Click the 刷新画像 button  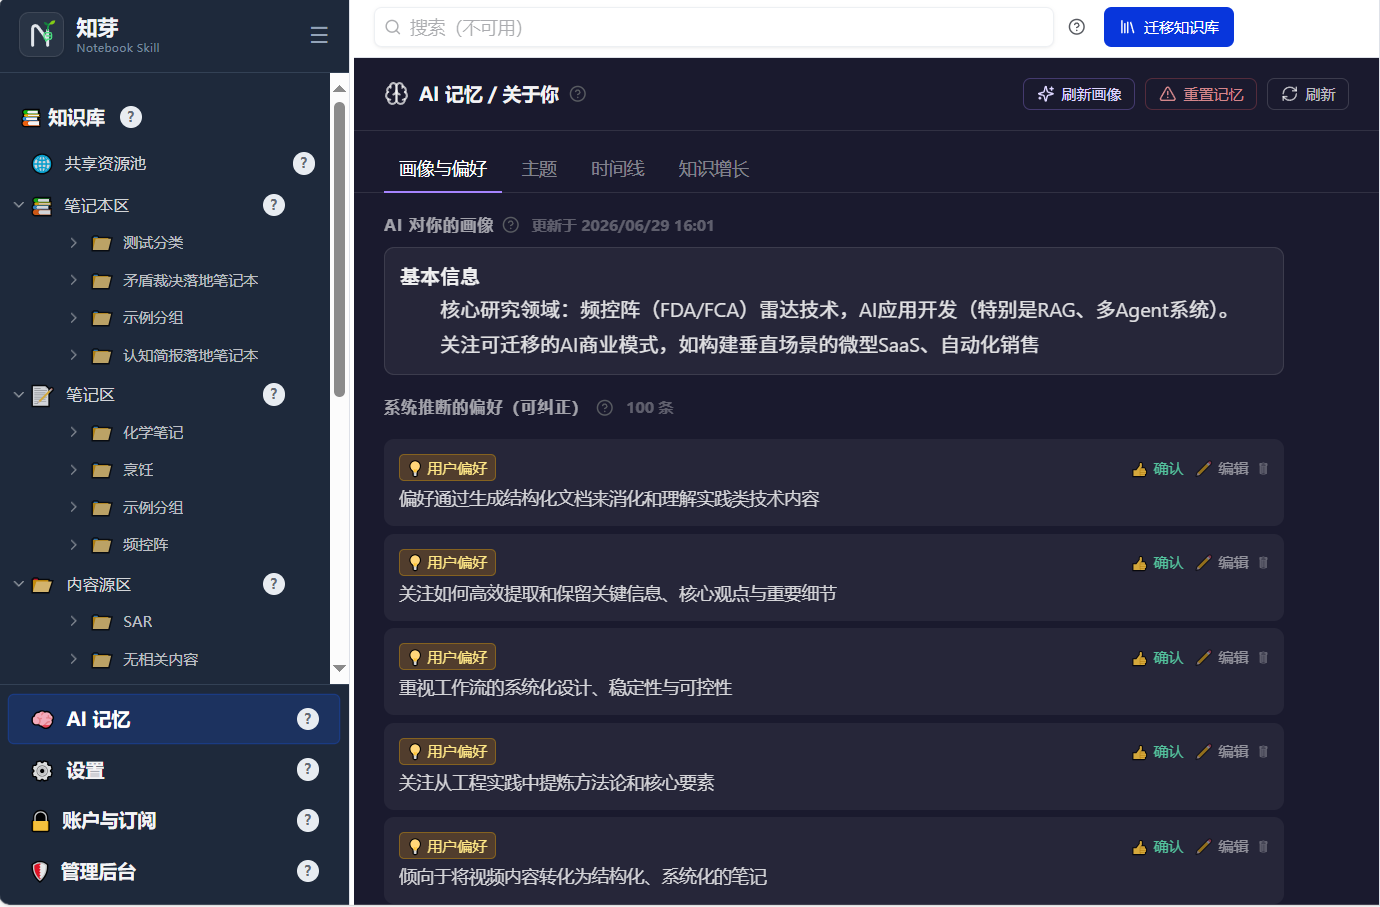[1079, 94]
